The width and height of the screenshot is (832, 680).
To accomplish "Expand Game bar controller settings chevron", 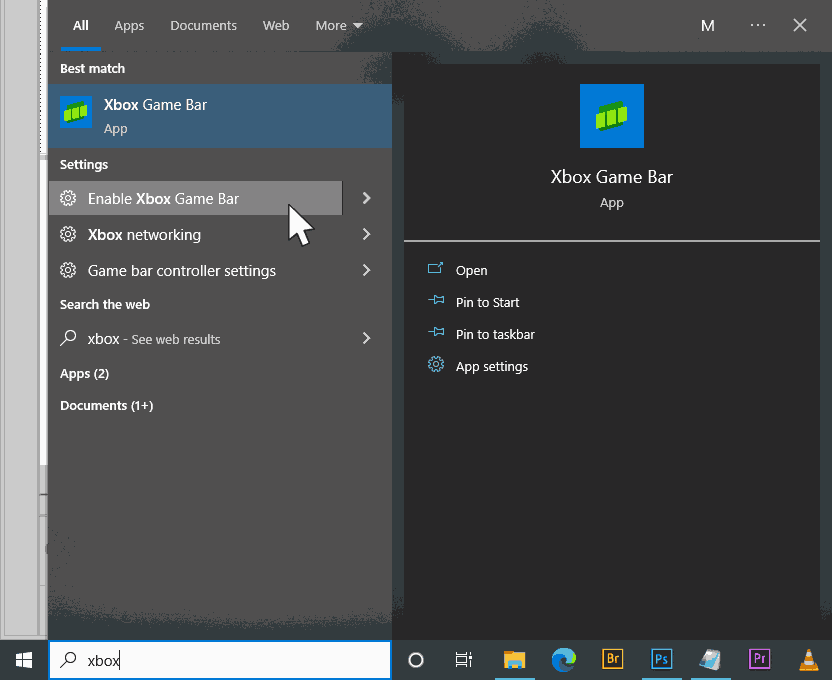I will (366, 270).
